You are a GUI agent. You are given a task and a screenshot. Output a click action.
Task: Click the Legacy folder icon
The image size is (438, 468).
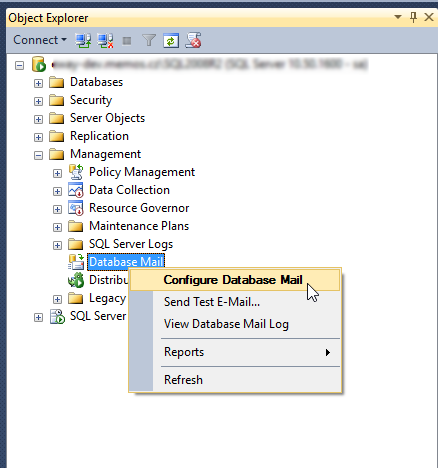tap(76, 298)
